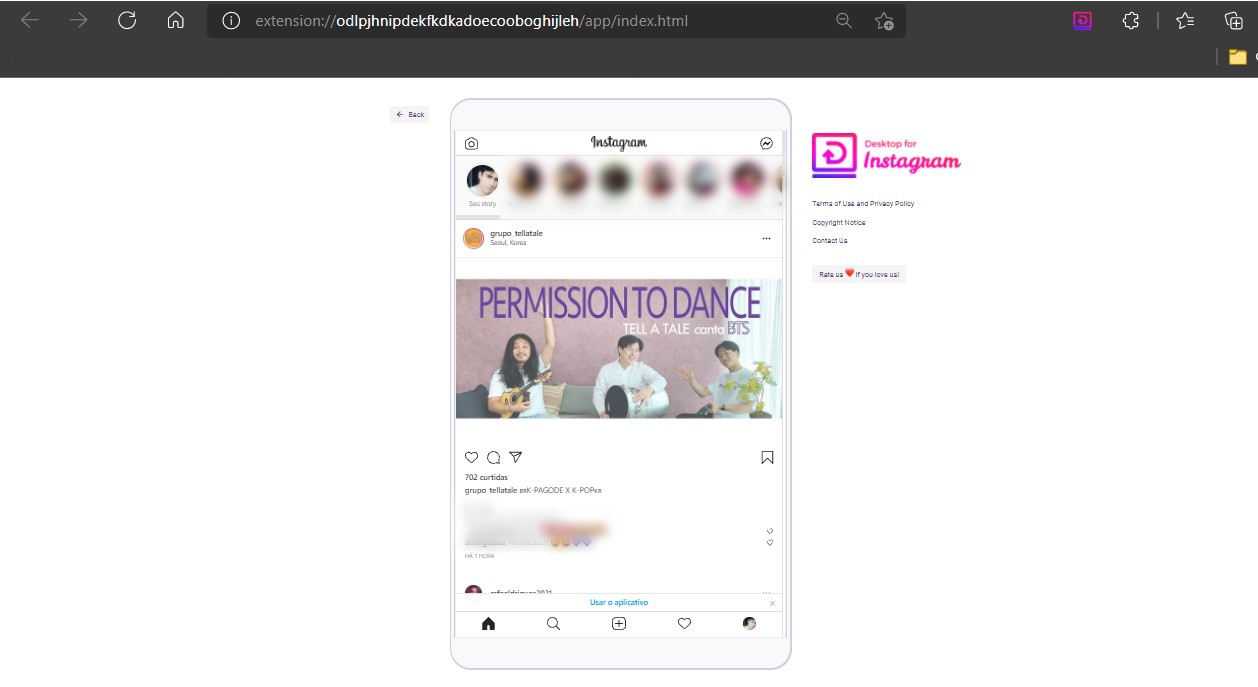The width and height of the screenshot is (1258, 687).
Task: Open the Instagram camera icon
Action: pyautogui.click(x=472, y=144)
